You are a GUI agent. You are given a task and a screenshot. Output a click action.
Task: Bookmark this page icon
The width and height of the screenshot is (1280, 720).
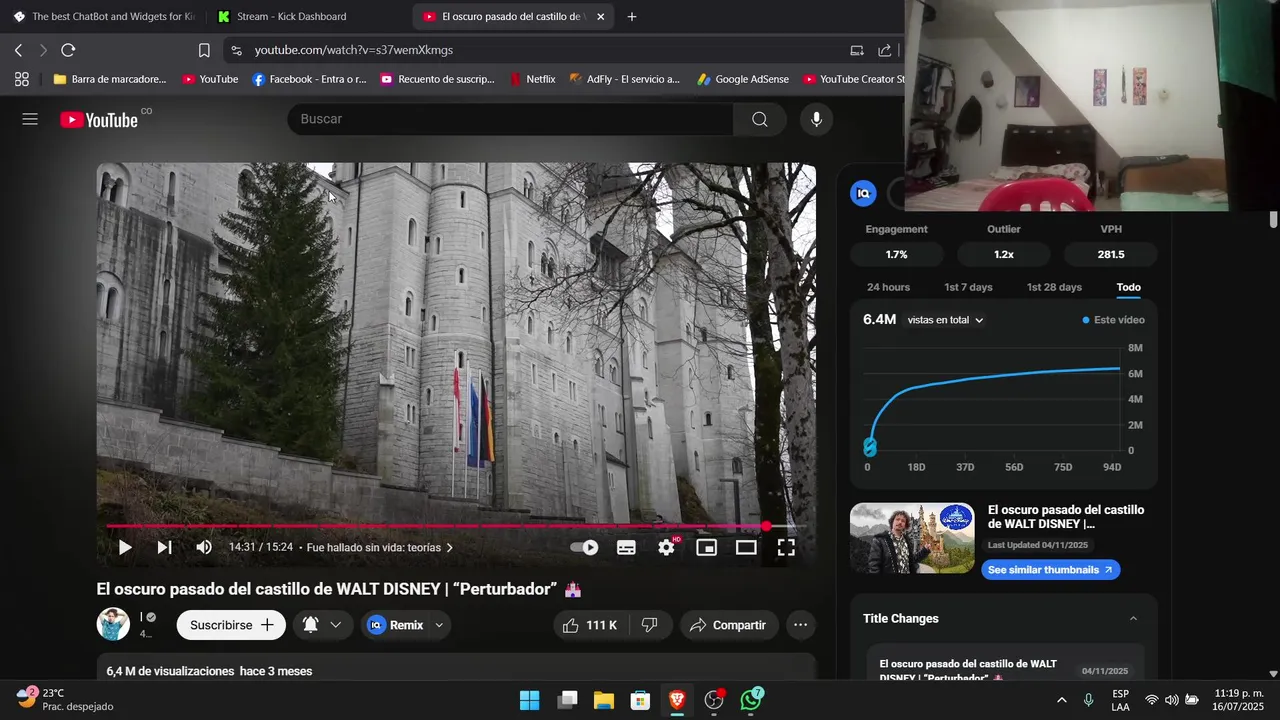pos(204,50)
